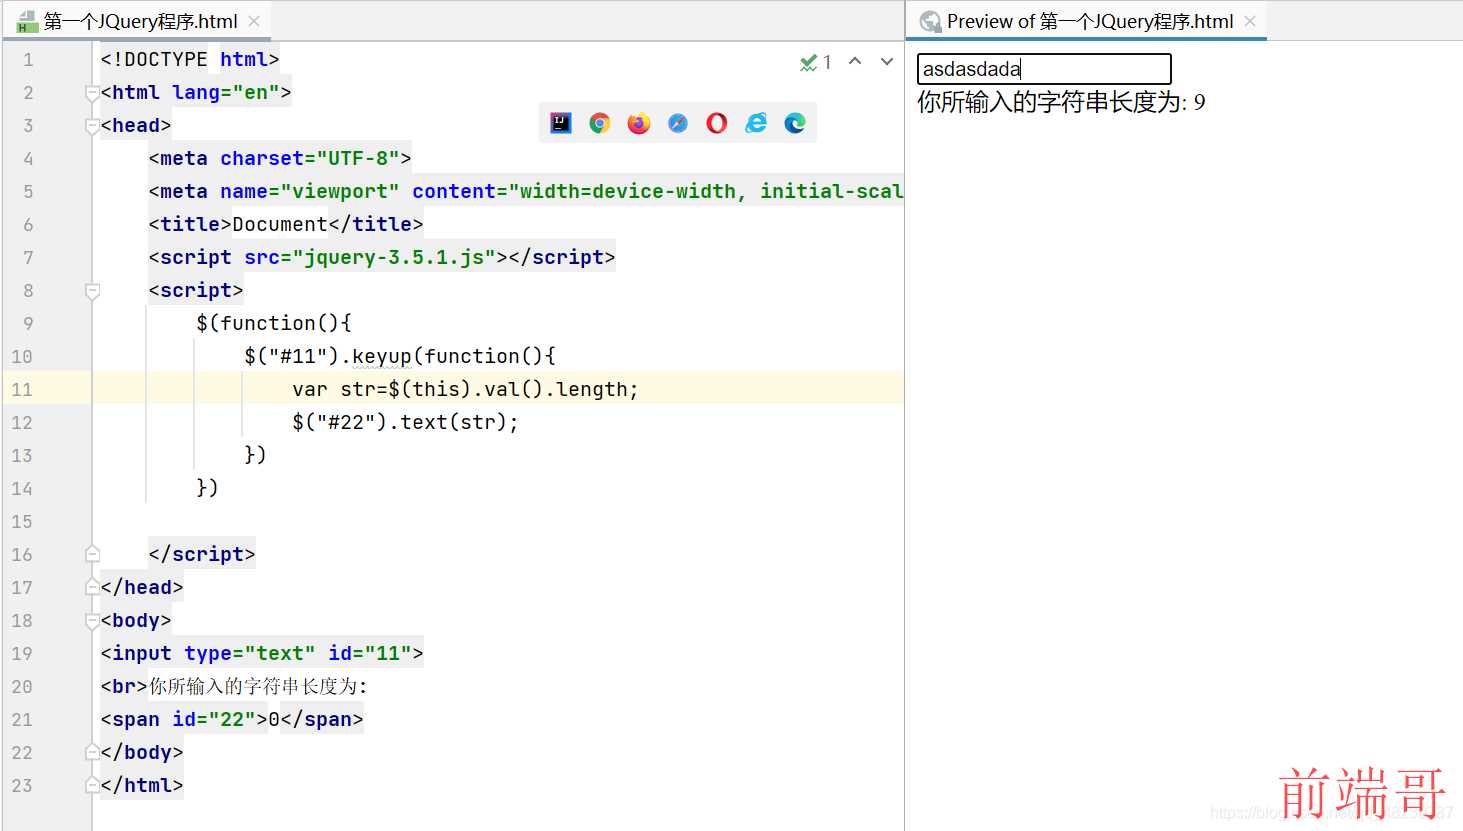The width and height of the screenshot is (1463, 831).
Task: Click the closing body tag
Action: tap(142, 752)
